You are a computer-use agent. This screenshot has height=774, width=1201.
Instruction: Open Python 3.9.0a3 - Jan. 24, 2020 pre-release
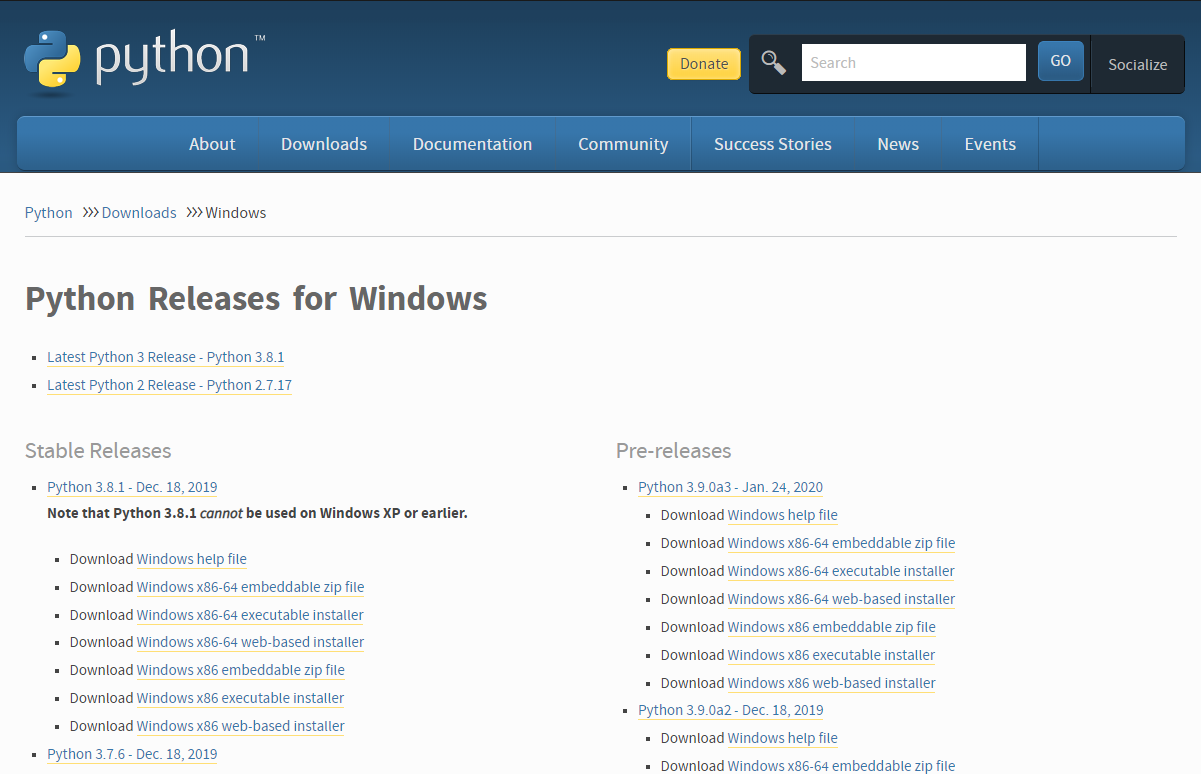[731, 487]
